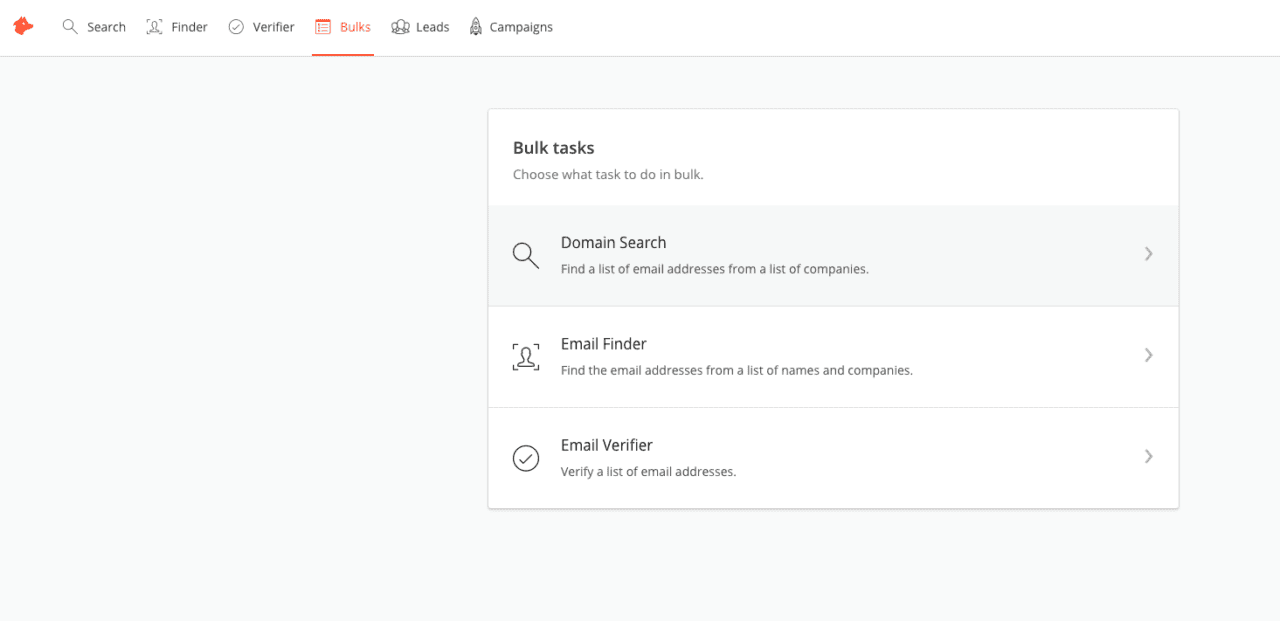Select the Email Finder row

[833, 356]
